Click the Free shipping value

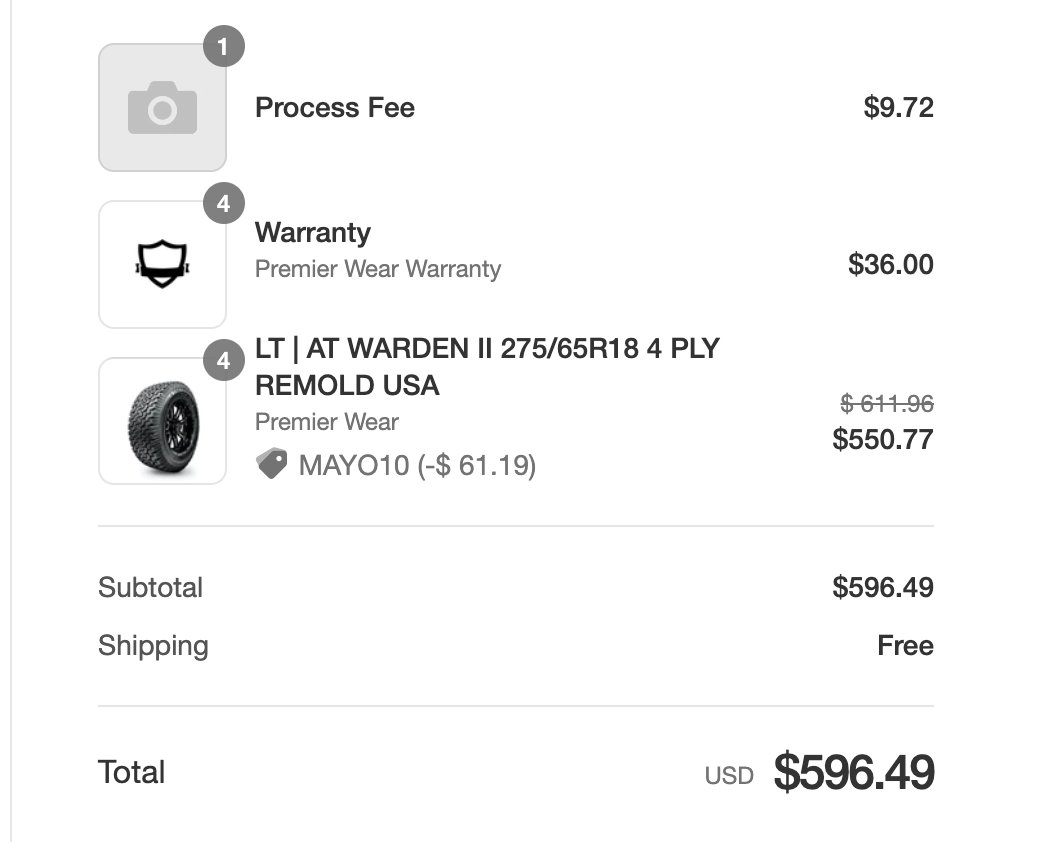pos(905,645)
